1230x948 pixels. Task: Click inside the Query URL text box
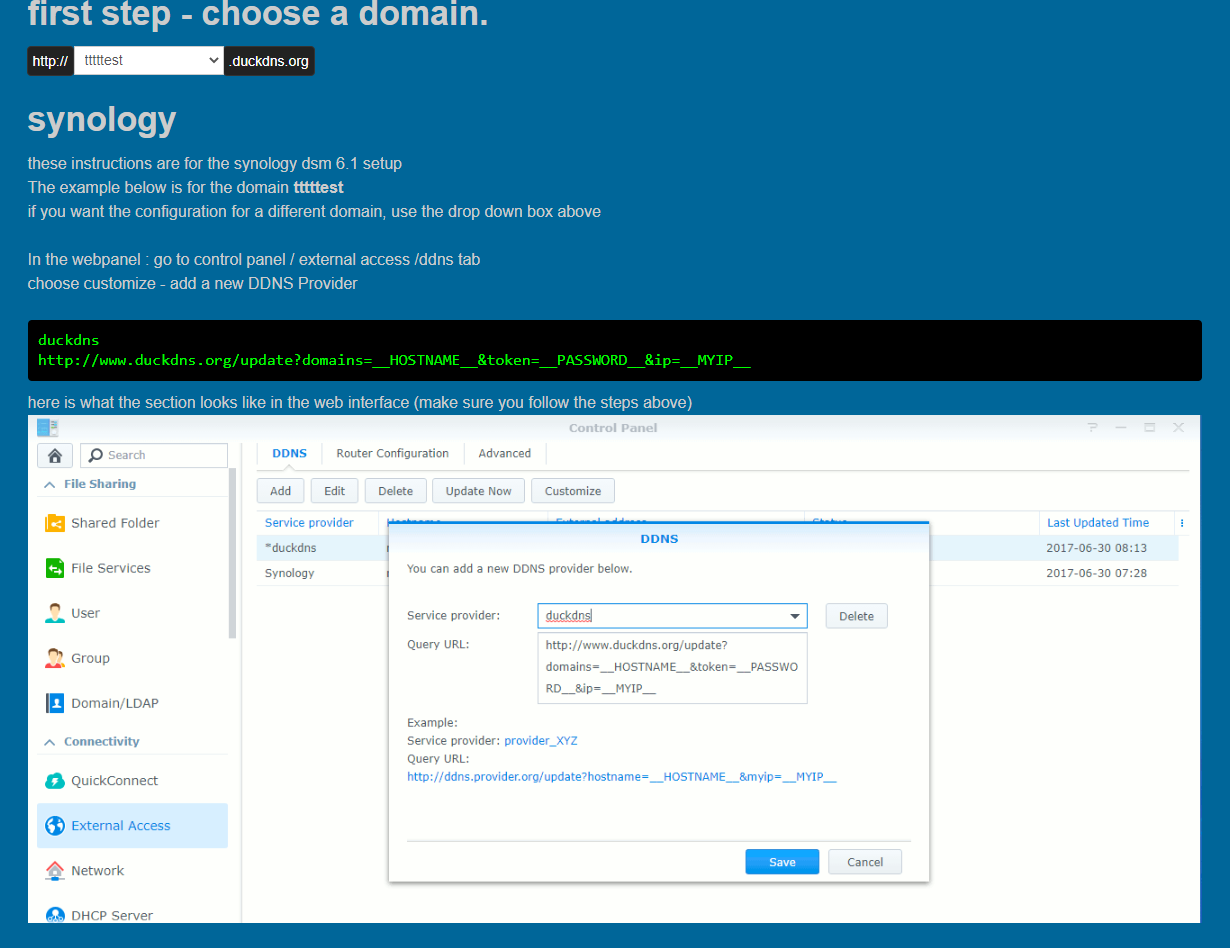click(672, 668)
